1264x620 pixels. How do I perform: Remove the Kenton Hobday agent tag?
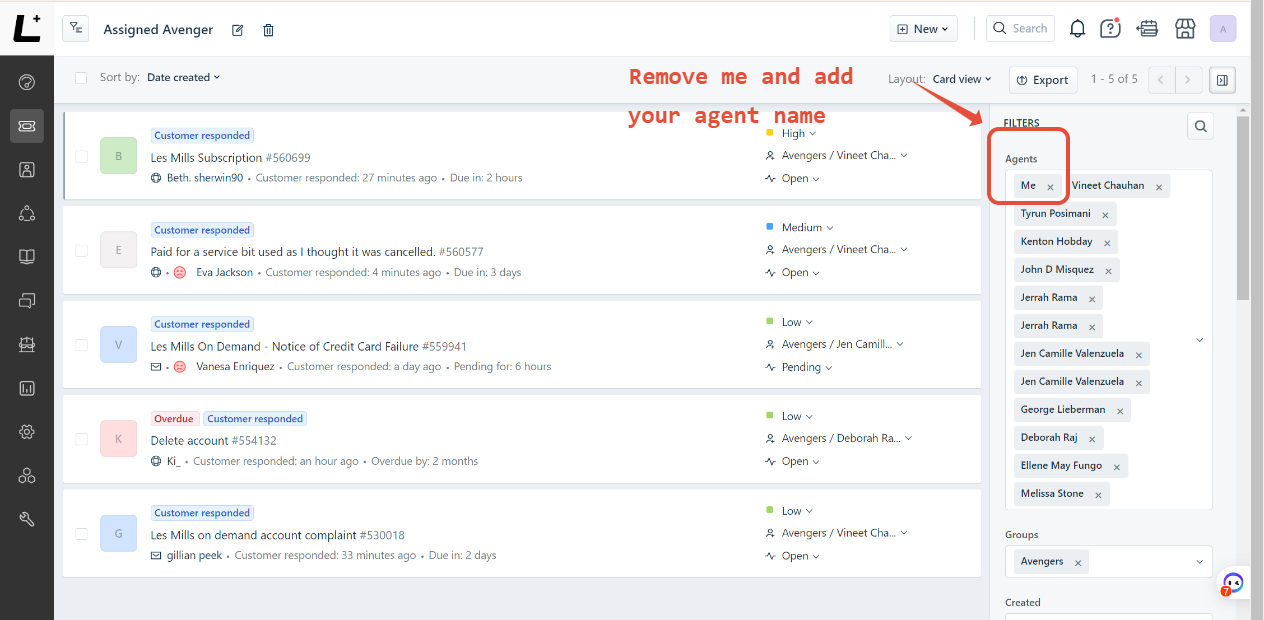click(x=1107, y=243)
